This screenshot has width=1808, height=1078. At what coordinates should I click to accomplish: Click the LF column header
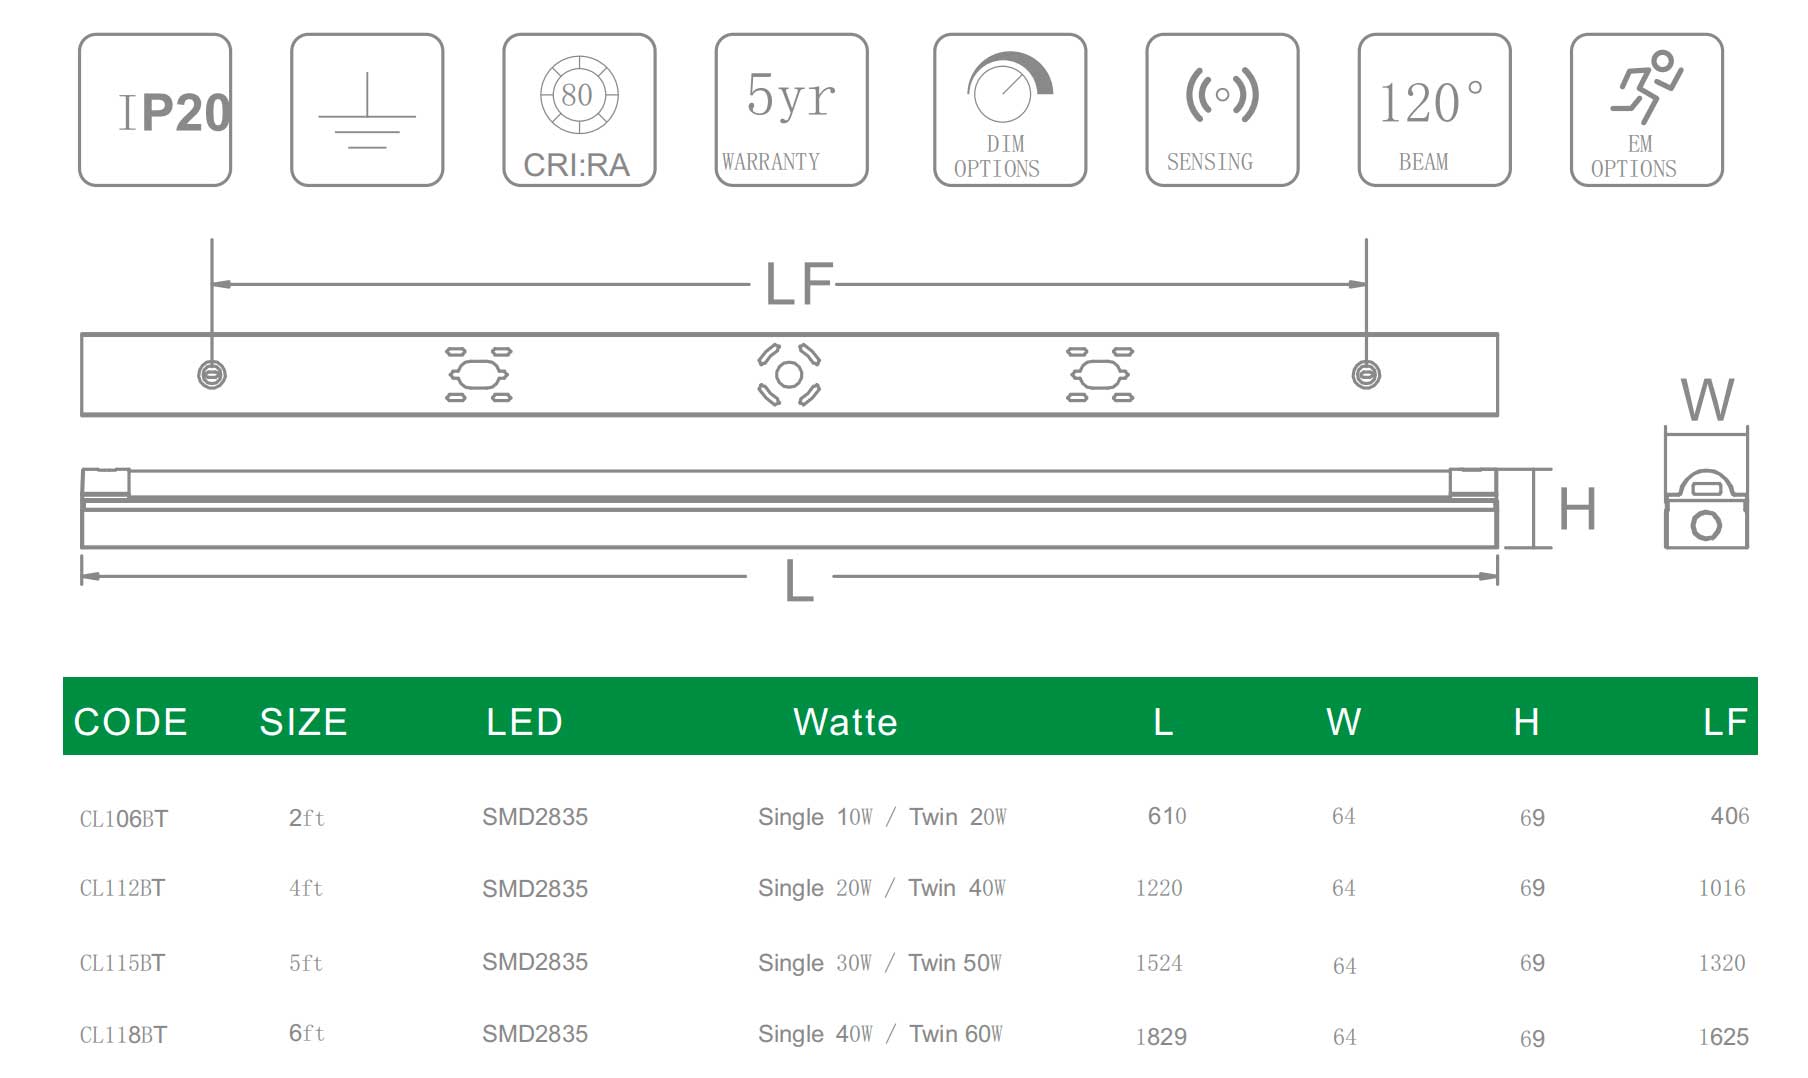coord(1725,722)
